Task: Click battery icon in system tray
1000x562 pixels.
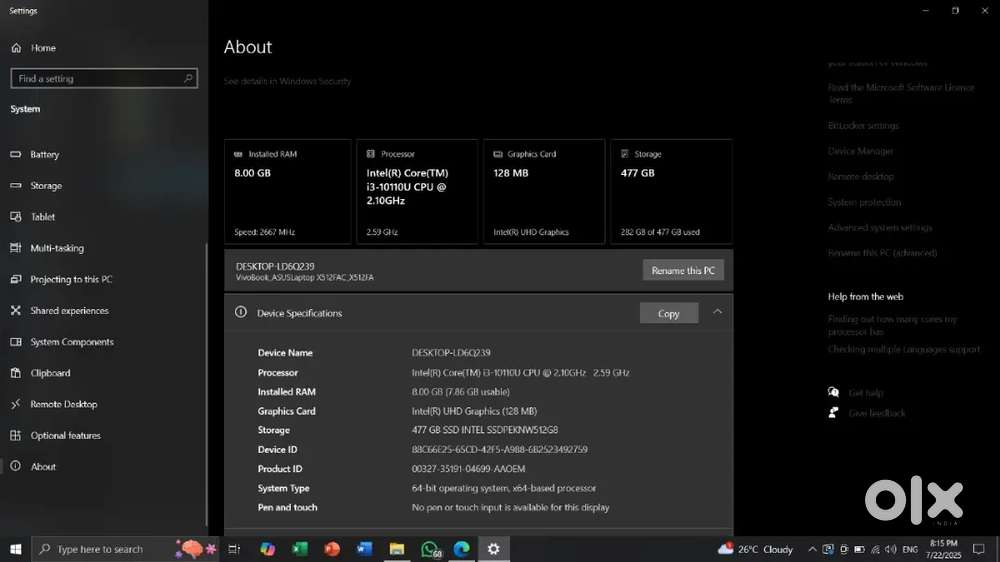Action: click(859, 549)
